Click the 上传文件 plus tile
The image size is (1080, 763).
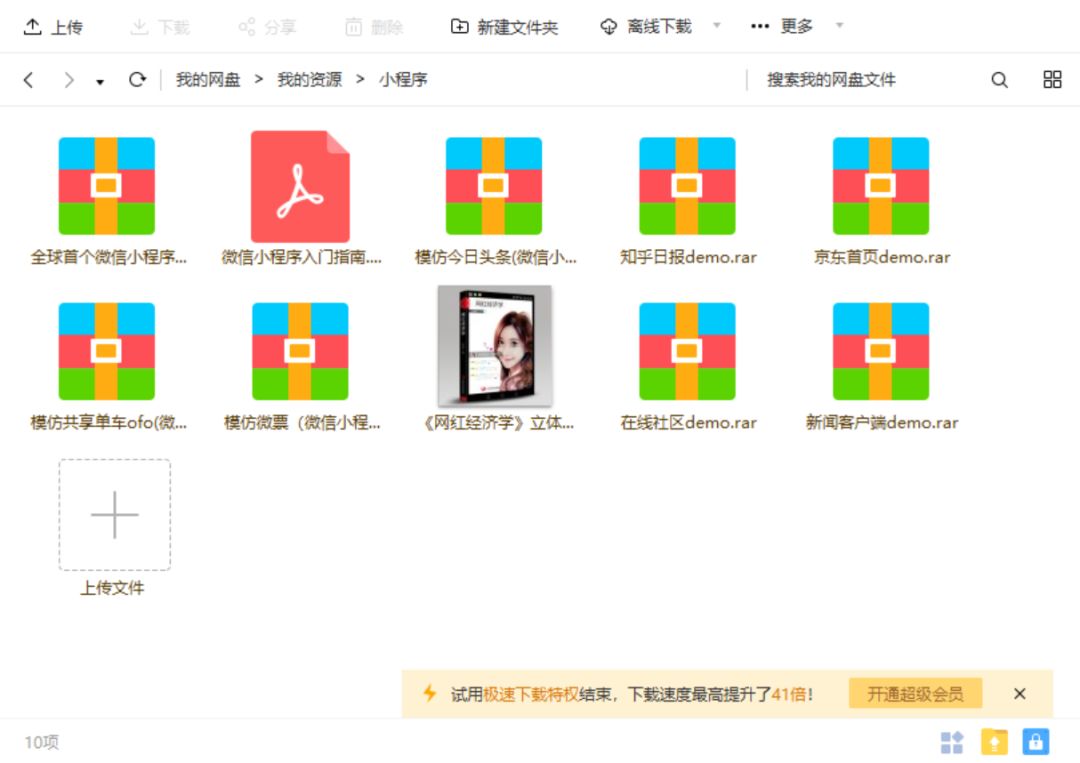[x=114, y=514]
